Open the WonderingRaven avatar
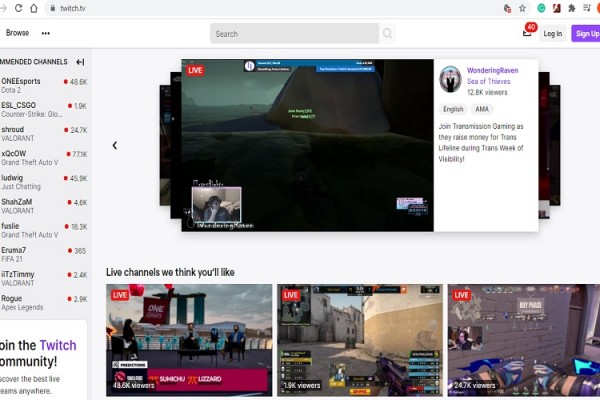Screen dimensions: 600x400 pyautogui.click(x=450, y=79)
